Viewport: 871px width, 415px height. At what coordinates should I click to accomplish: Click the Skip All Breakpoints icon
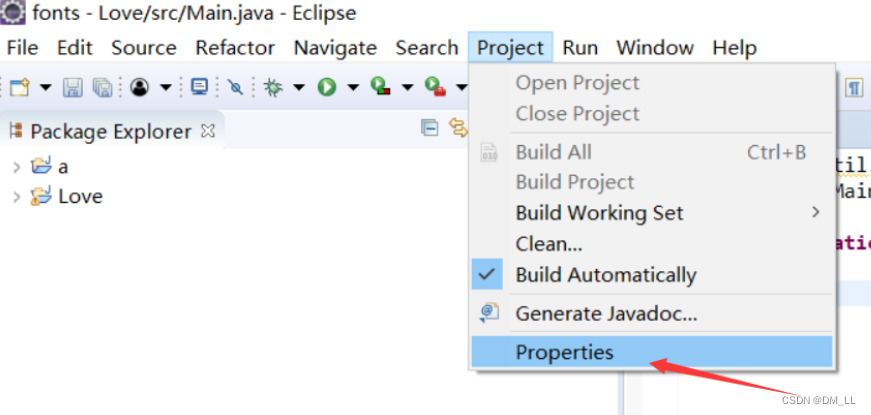coord(236,87)
